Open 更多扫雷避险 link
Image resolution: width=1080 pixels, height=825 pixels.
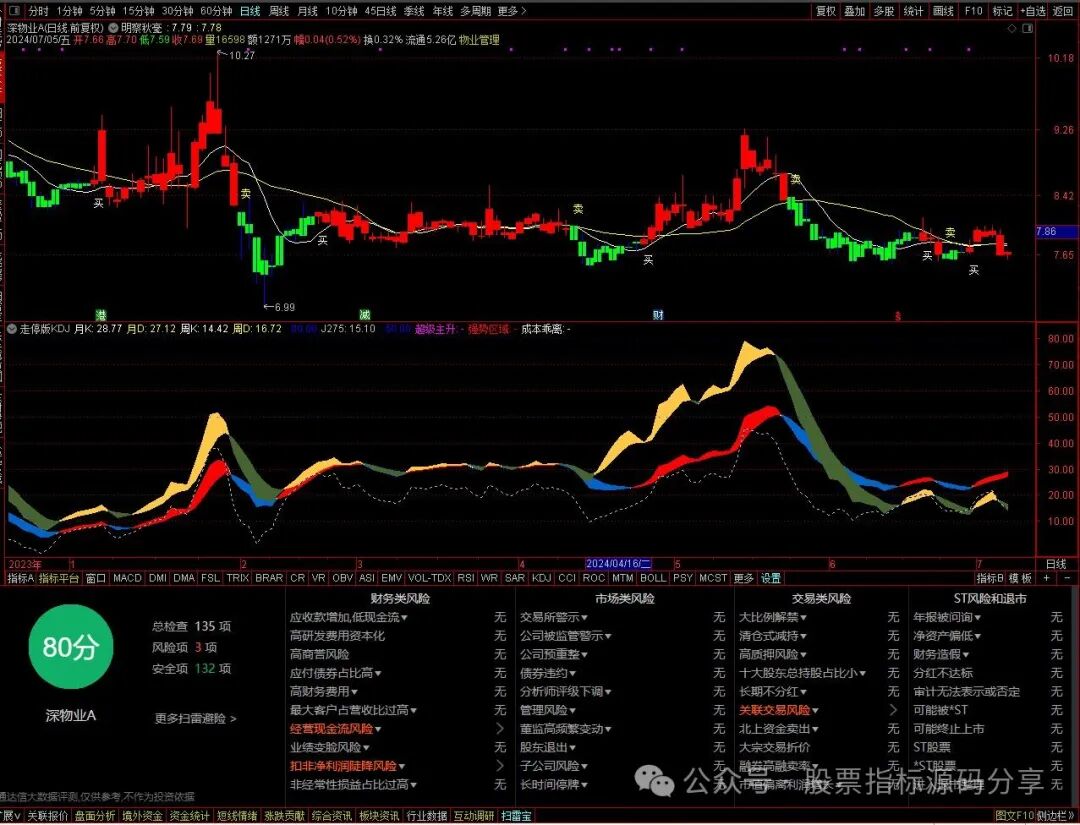point(196,718)
